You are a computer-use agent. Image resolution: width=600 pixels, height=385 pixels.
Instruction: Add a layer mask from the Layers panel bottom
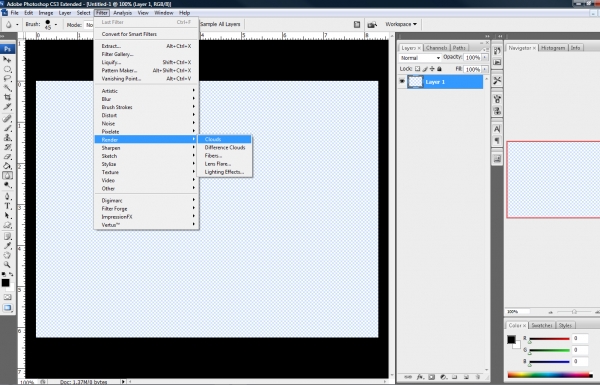[x=432, y=377]
